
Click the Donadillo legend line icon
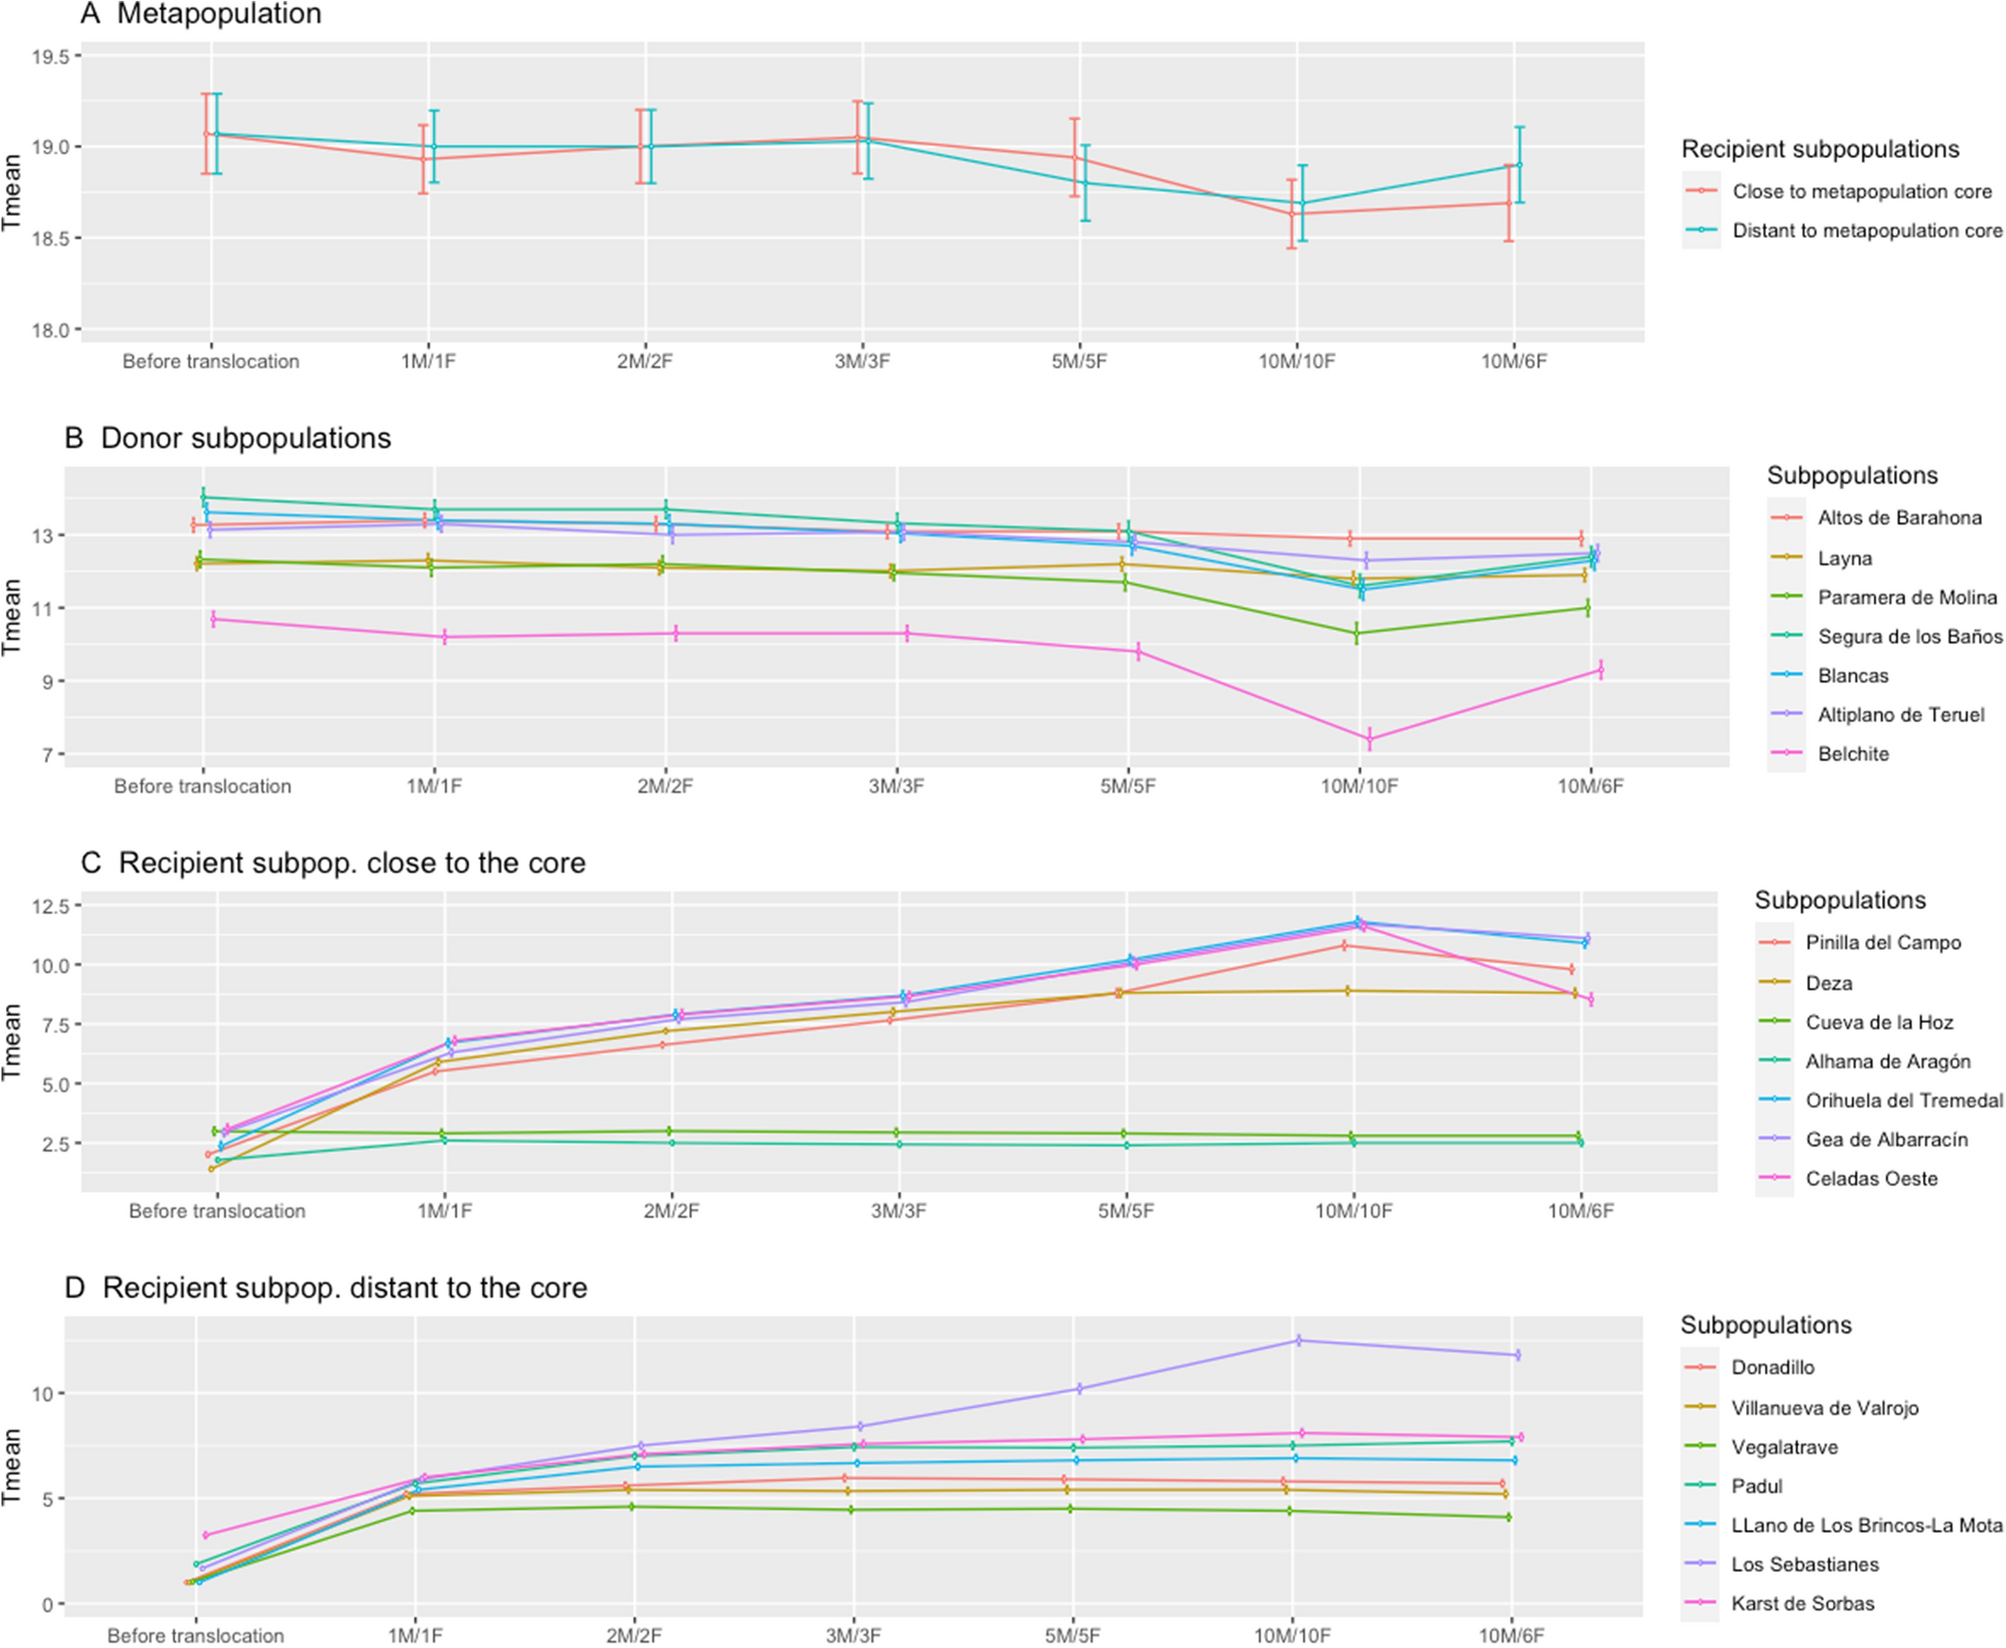[x=1699, y=1367]
